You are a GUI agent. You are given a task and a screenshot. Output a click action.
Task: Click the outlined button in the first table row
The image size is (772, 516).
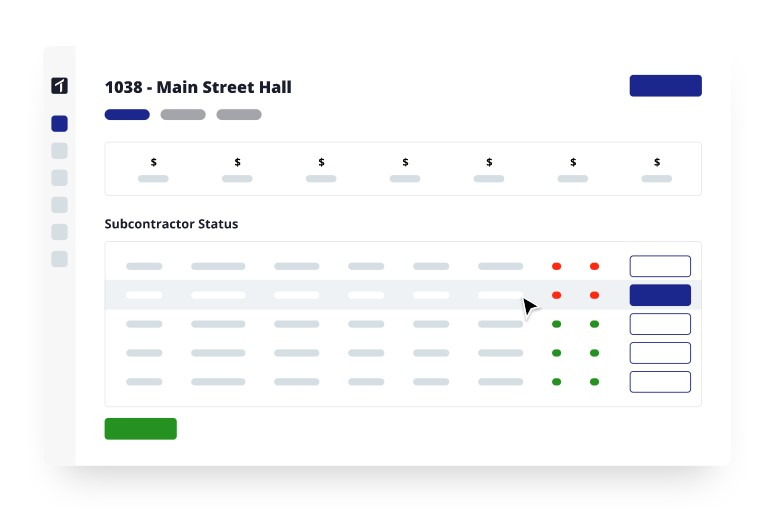click(x=660, y=266)
